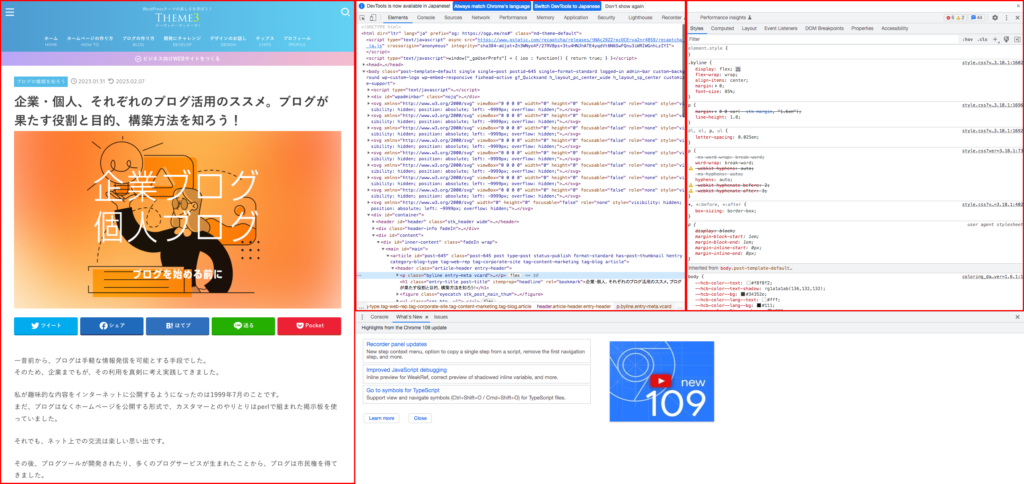
Task: Open Go to symbols for TypeScript link
Action: pos(402,390)
